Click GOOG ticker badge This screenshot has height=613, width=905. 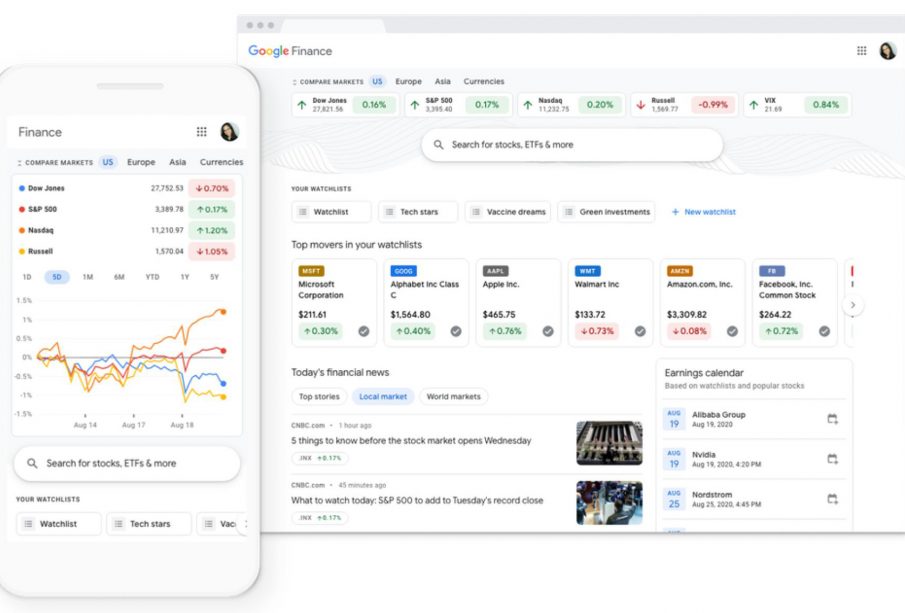tap(403, 271)
